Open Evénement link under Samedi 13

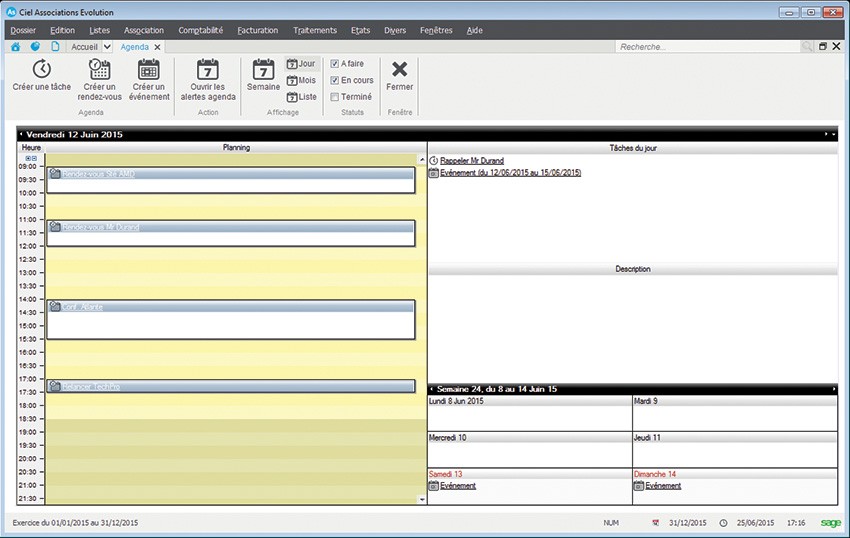457,486
